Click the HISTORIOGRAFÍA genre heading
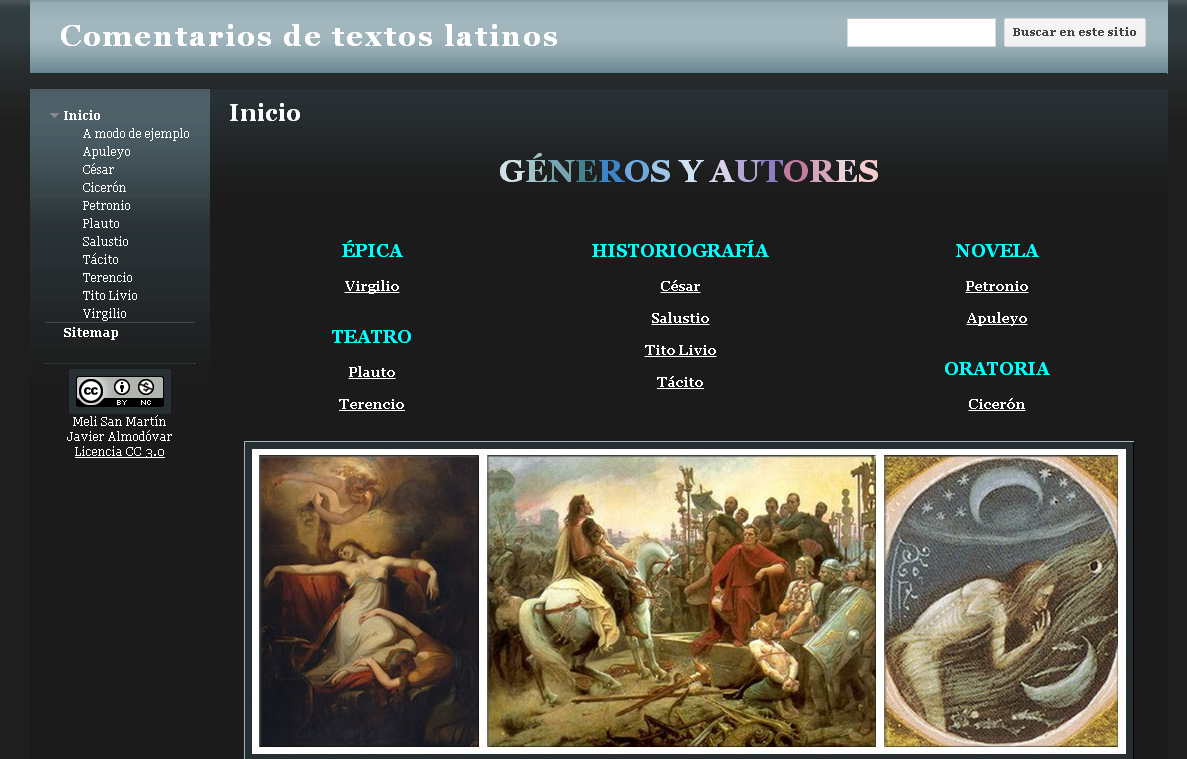This screenshot has height=759, width=1187. (680, 250)
